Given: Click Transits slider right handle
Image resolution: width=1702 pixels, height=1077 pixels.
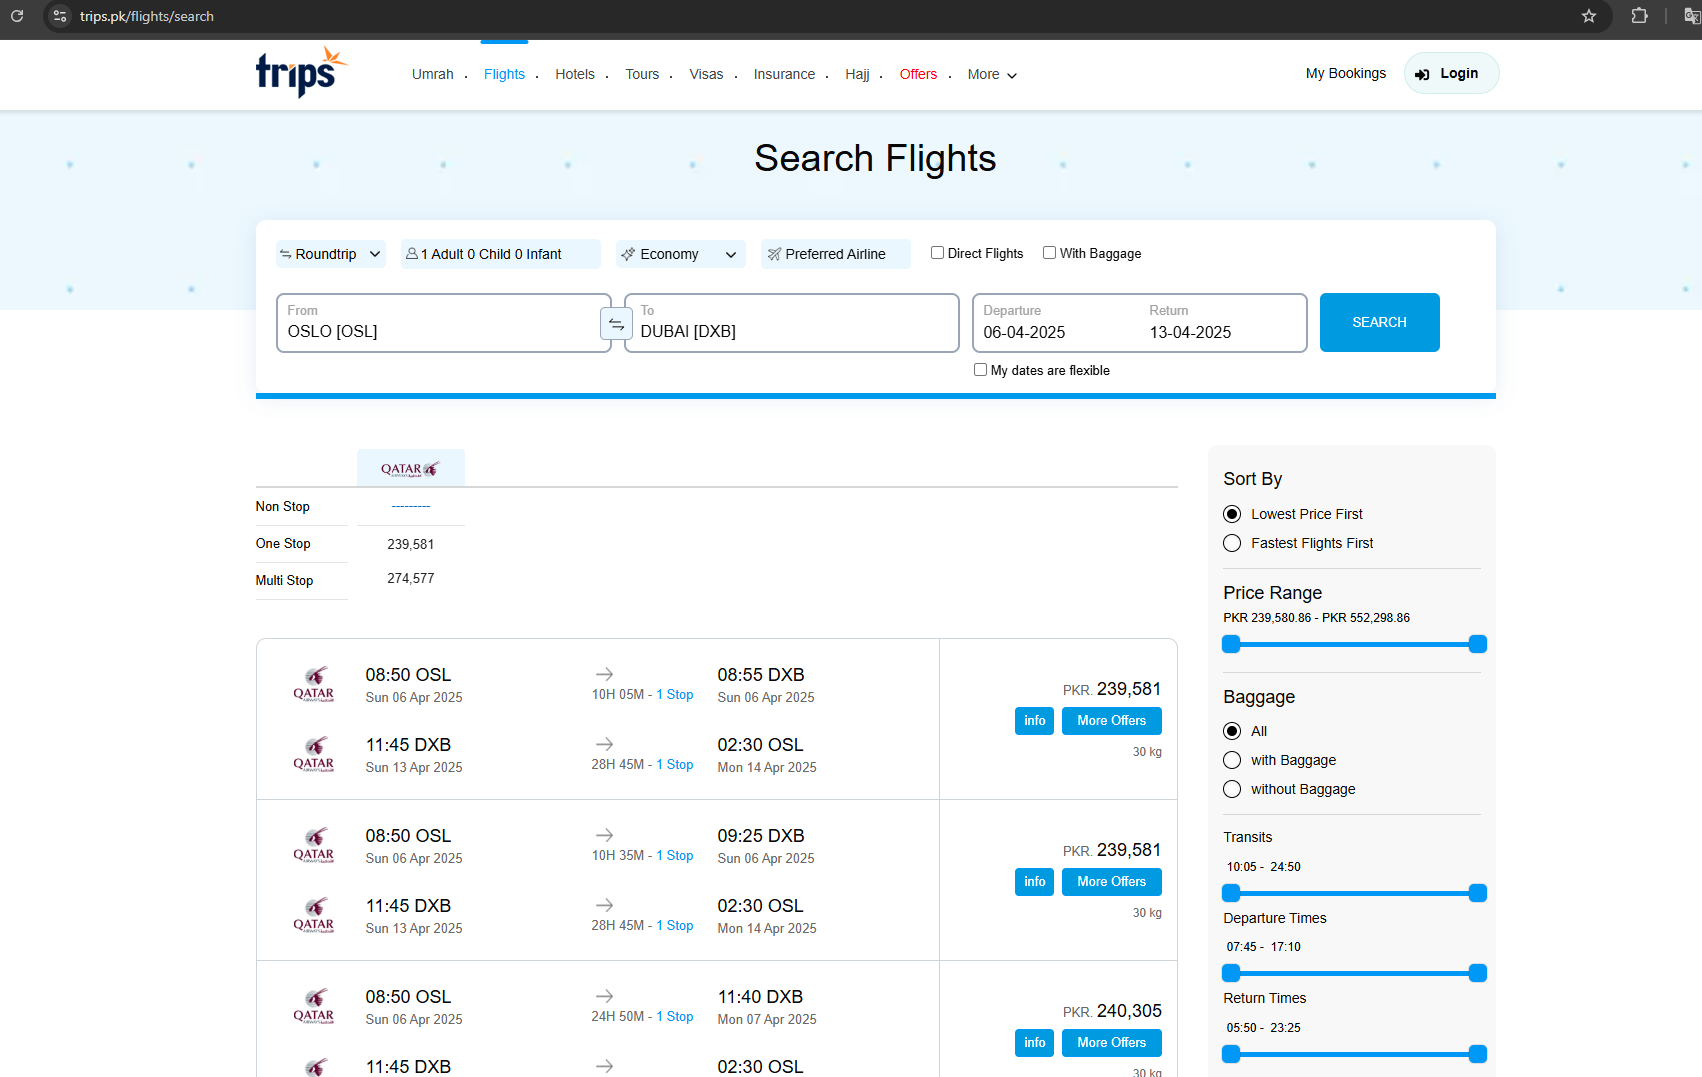Looking at the screenshot, I should [1478, 893].
